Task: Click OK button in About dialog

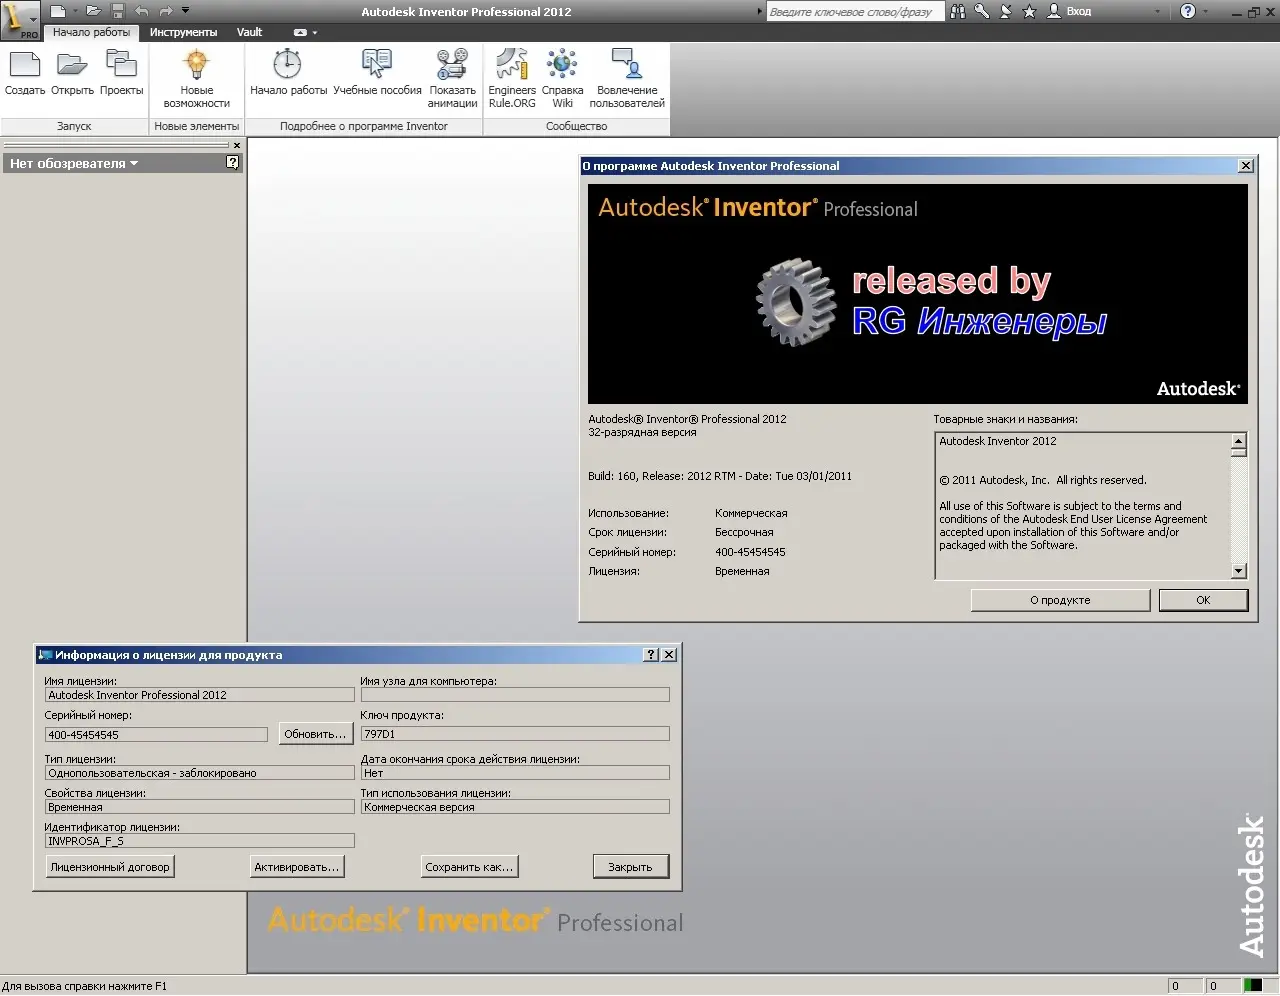Action: pyautogui.click(x=1203, y=600)
